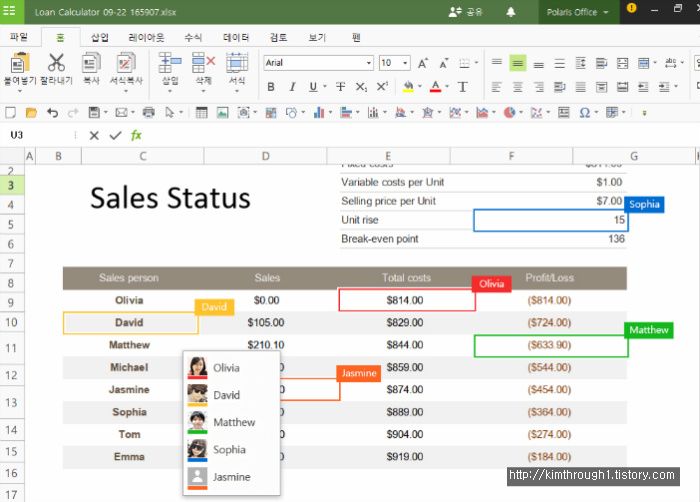Click the cell Format (서식) icon
This screenshot has height=502, width=700.
tap(237, 63)
